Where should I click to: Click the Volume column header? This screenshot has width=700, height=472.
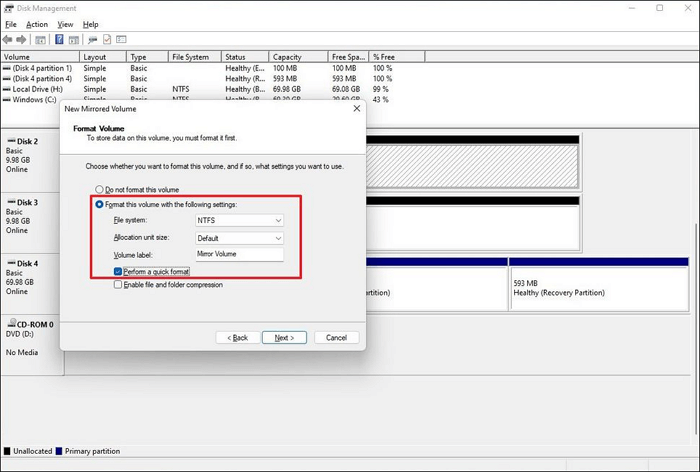point(40,57)
